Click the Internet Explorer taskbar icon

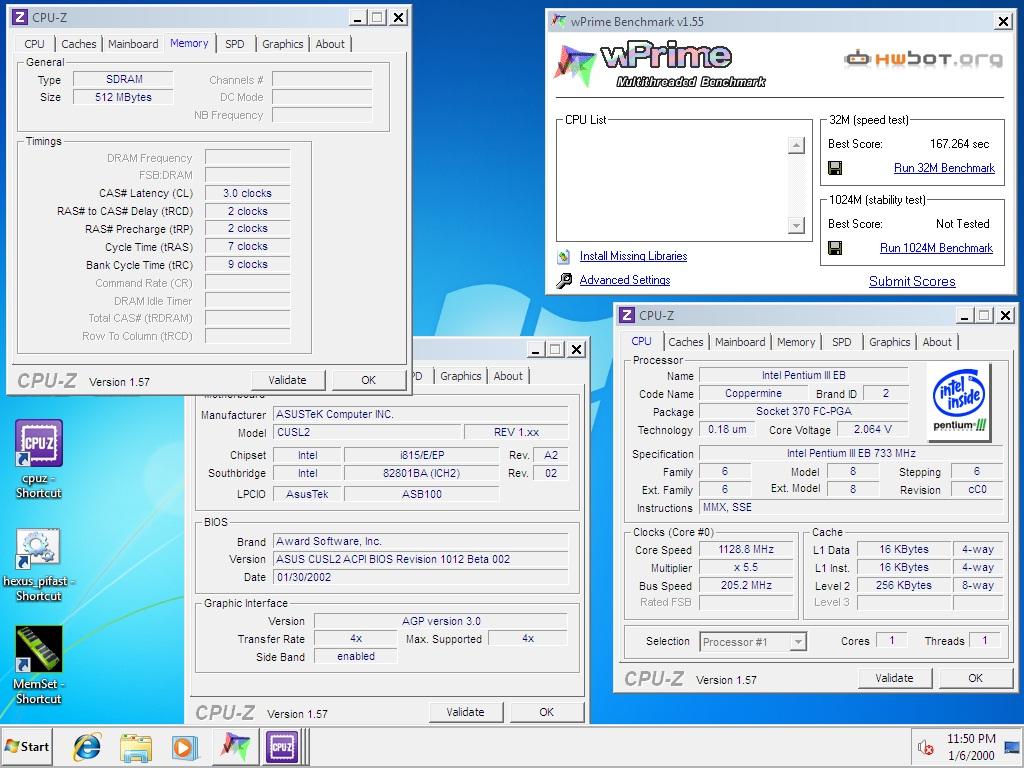tap(87, 746)
